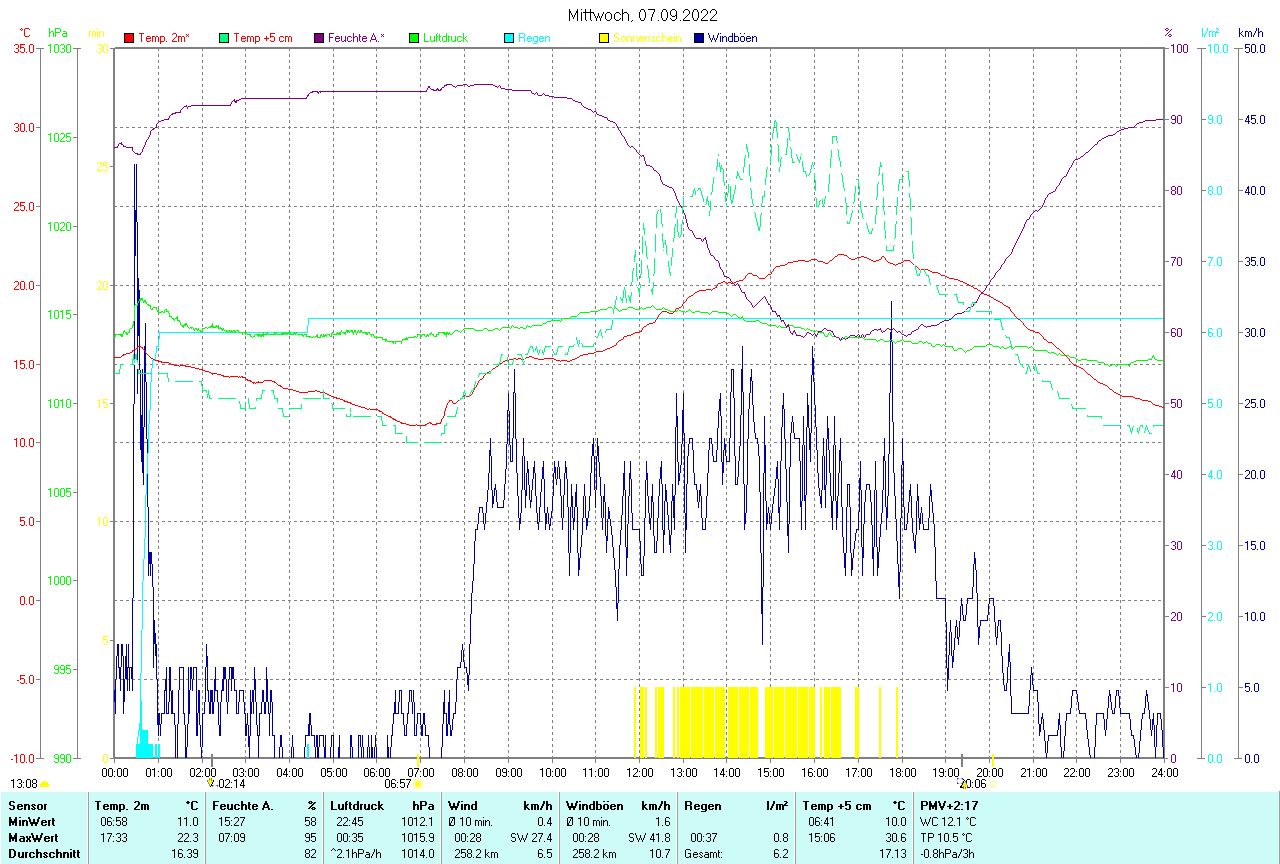Click the Feuchte A. column header
The width and height of the screenshot is (1280, 864).
coord(243,805)
